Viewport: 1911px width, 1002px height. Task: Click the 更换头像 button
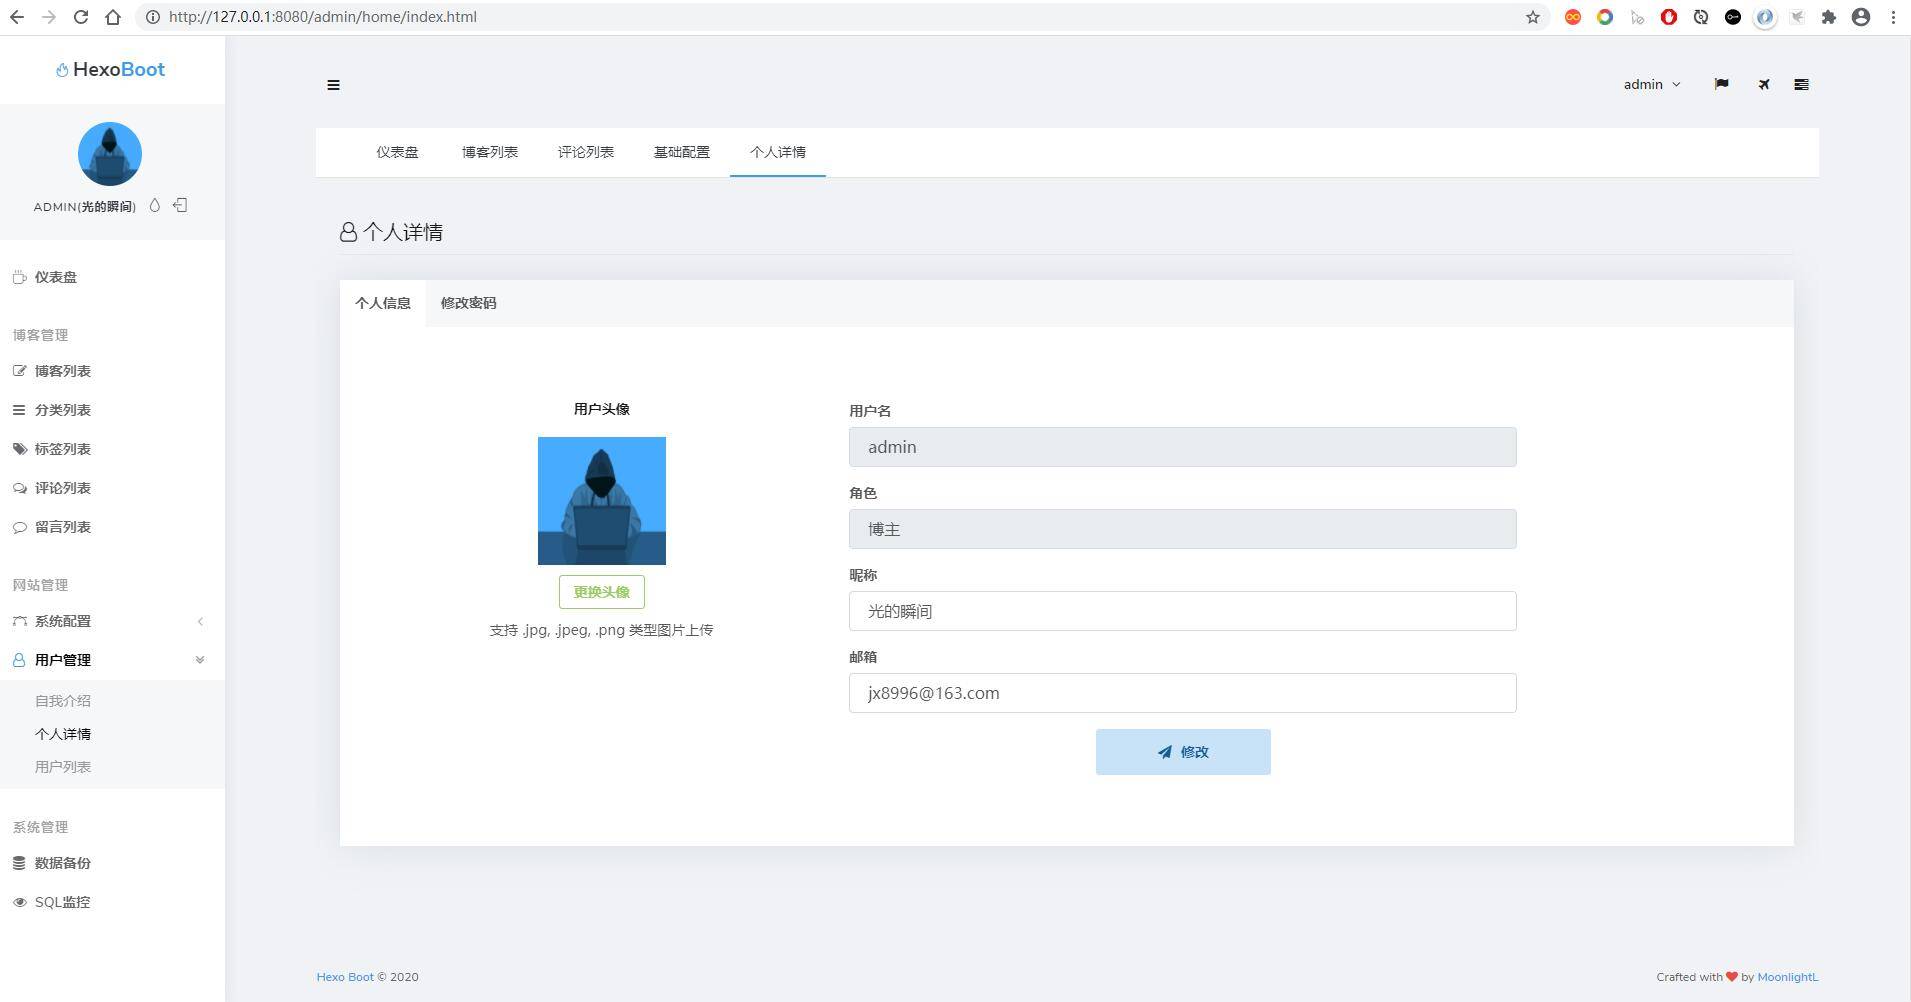(x=601, y=592)
